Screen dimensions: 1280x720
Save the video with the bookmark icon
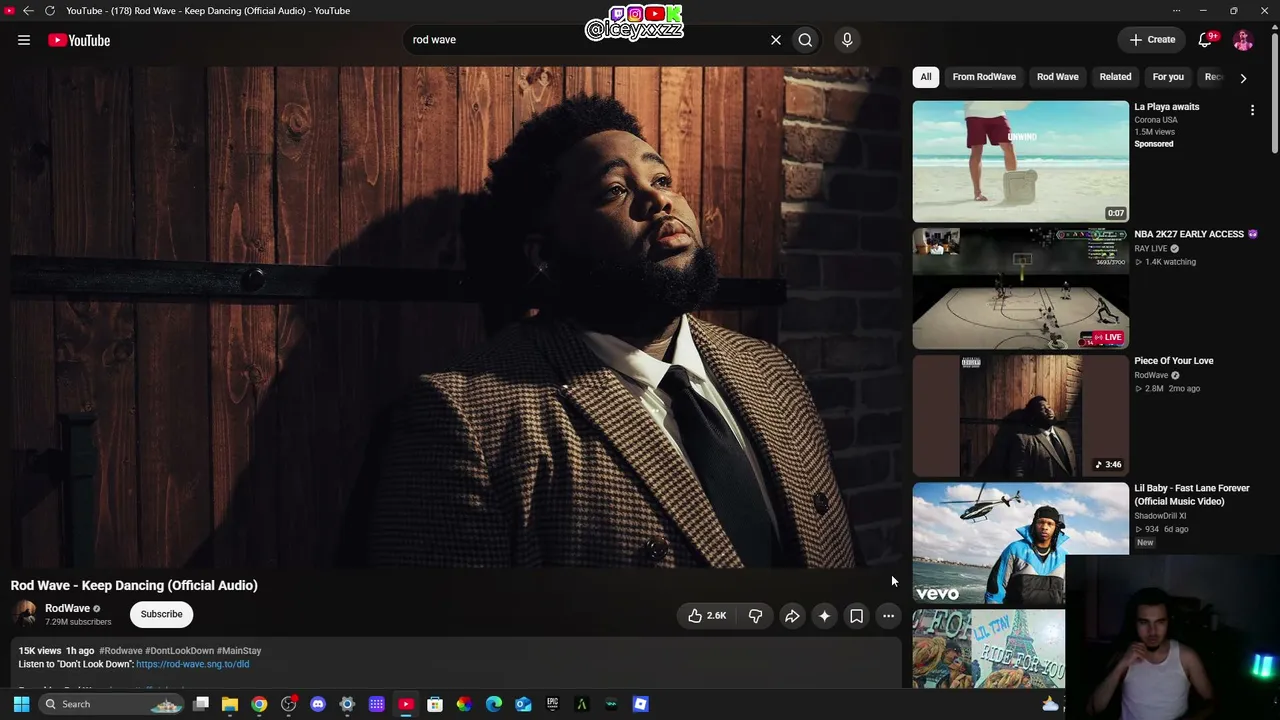(856, 616)
